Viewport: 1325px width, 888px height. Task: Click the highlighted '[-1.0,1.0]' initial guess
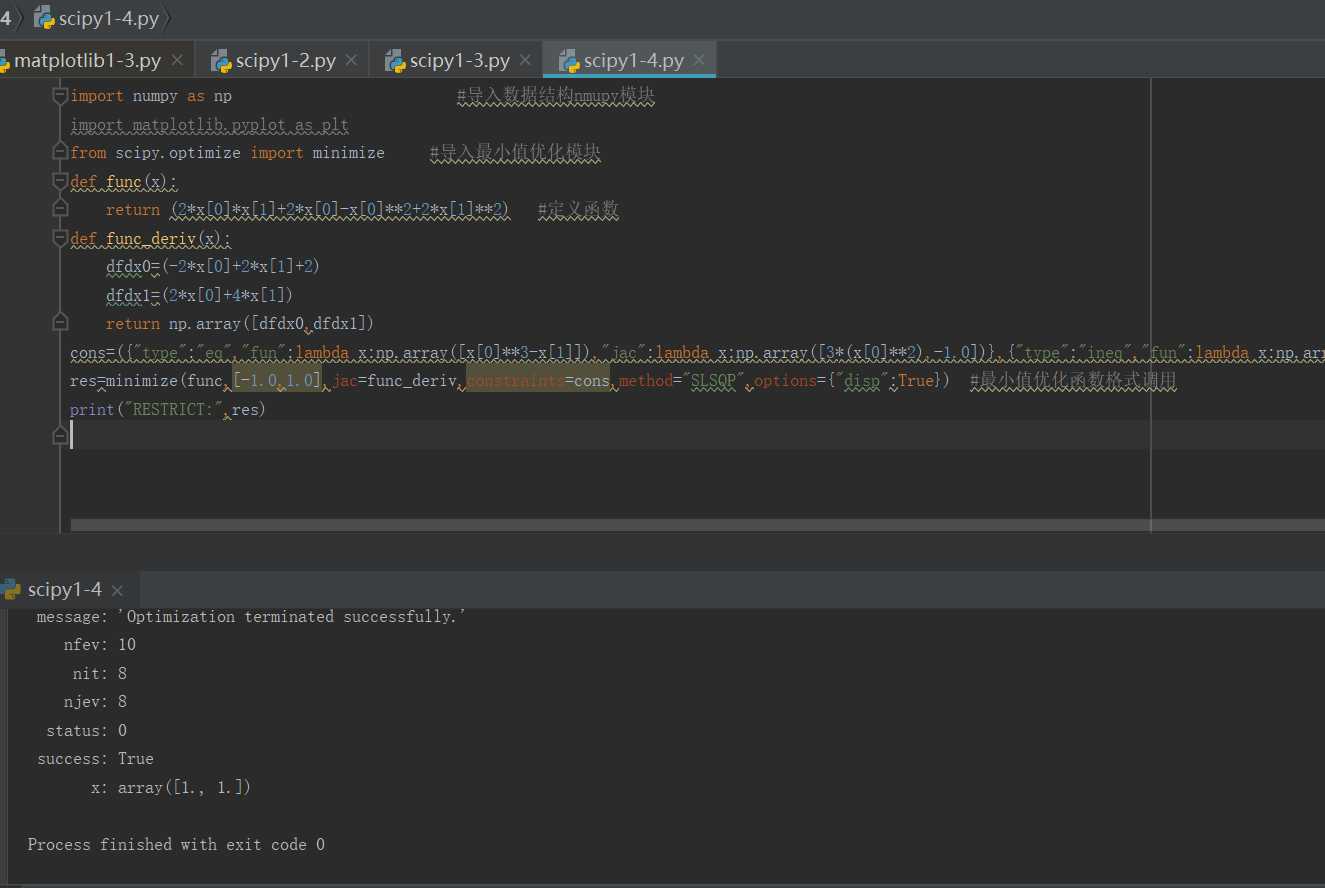[x=278, y=380]
